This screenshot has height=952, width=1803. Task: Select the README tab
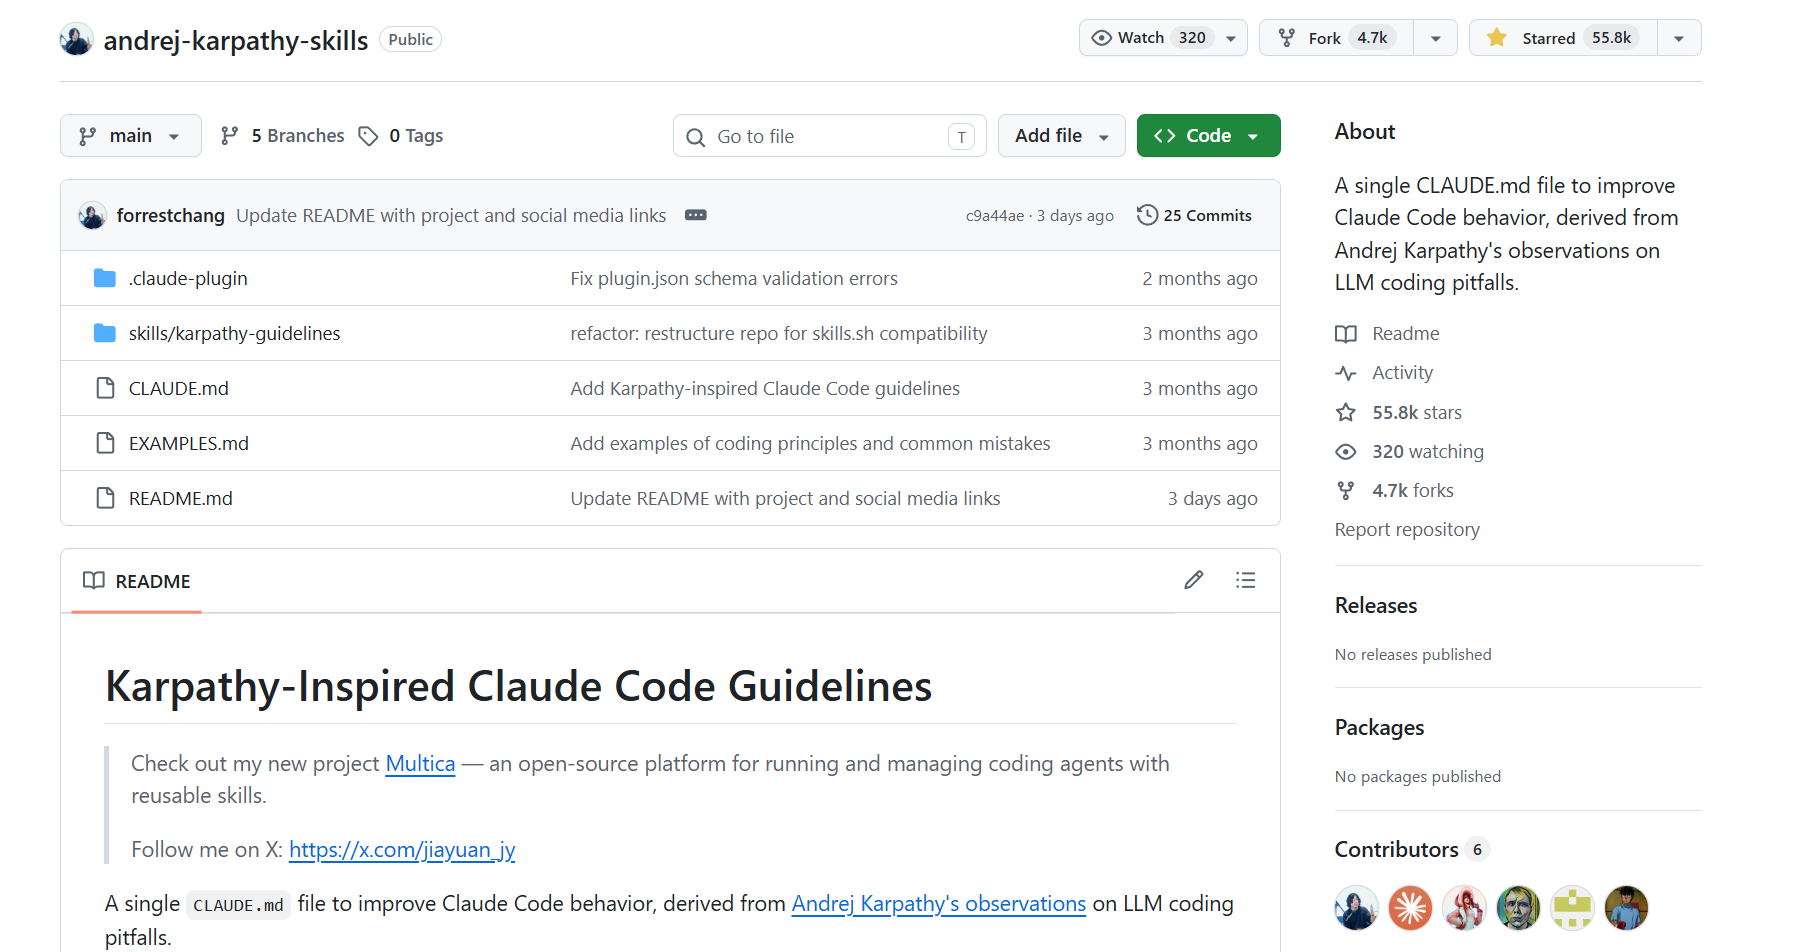click(x=136, y=581)
